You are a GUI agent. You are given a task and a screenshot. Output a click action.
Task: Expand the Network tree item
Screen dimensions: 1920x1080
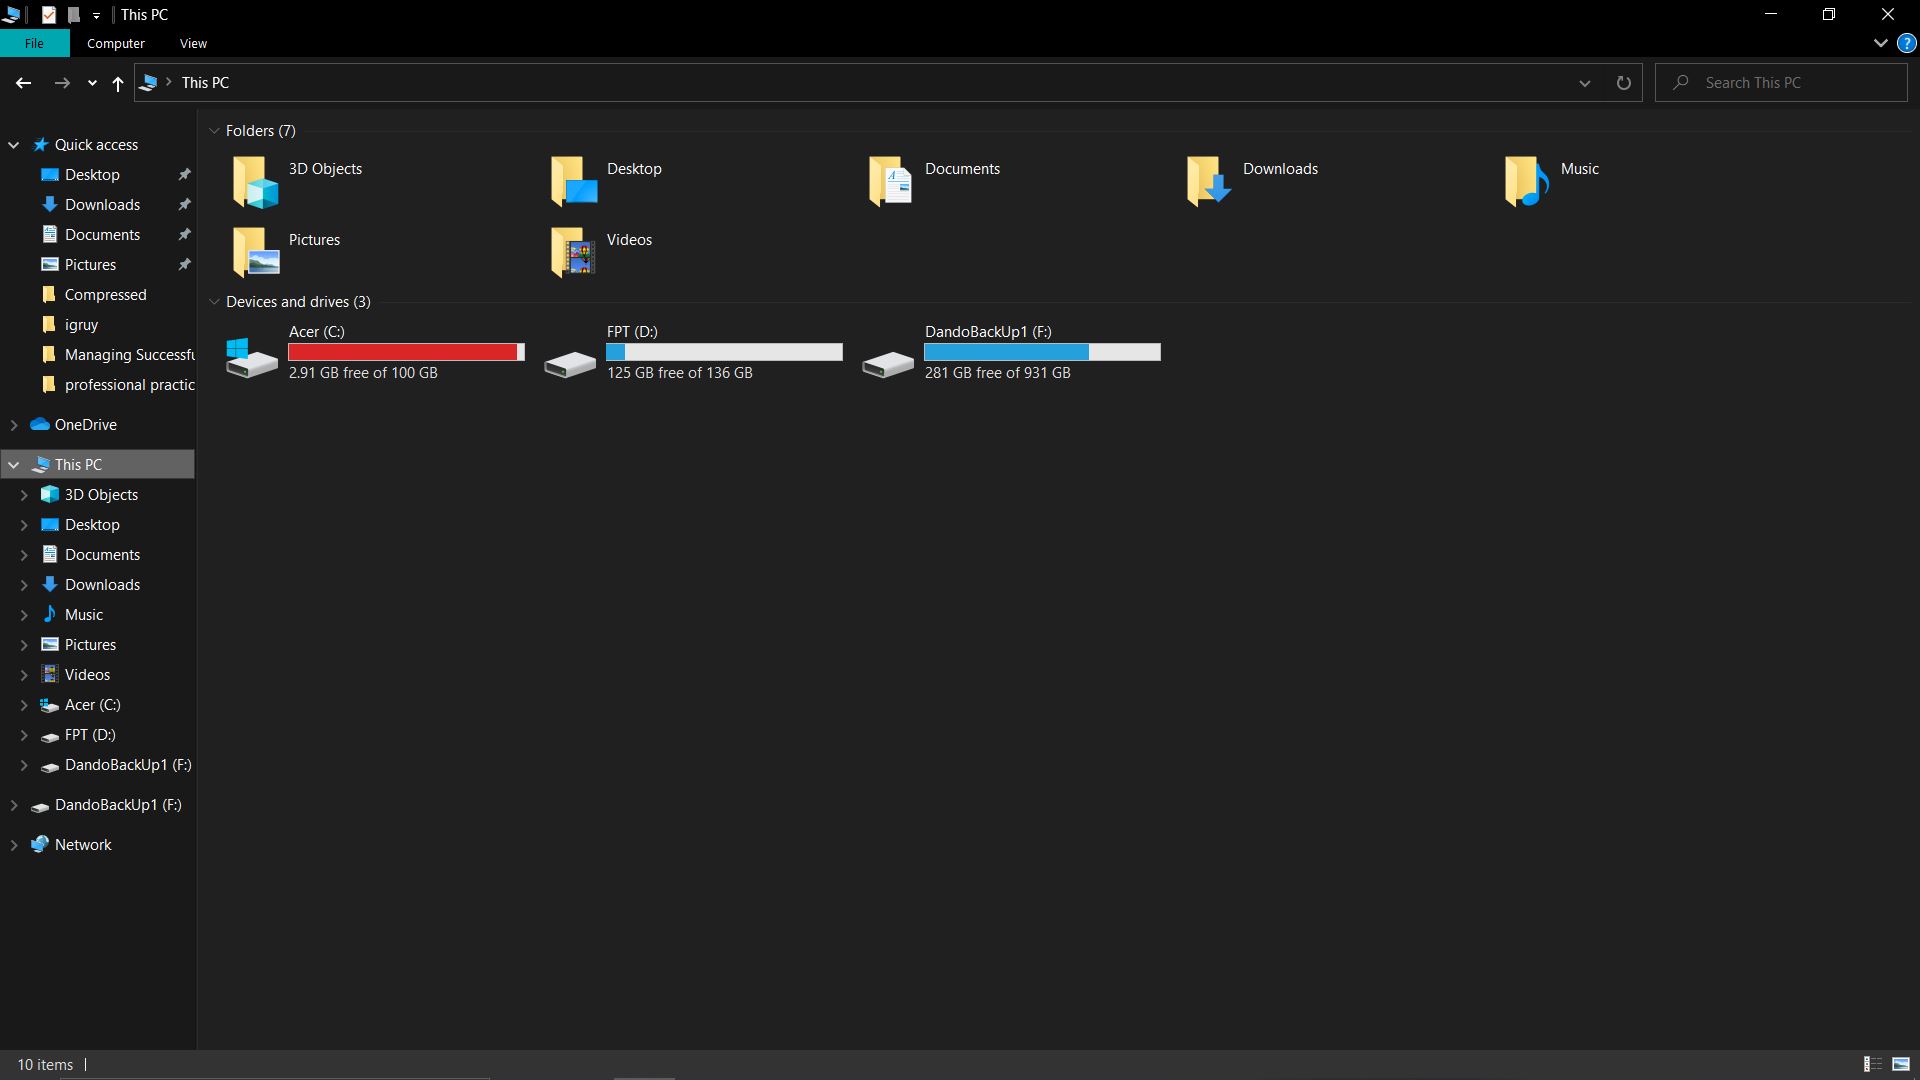[x=13, y=844]
